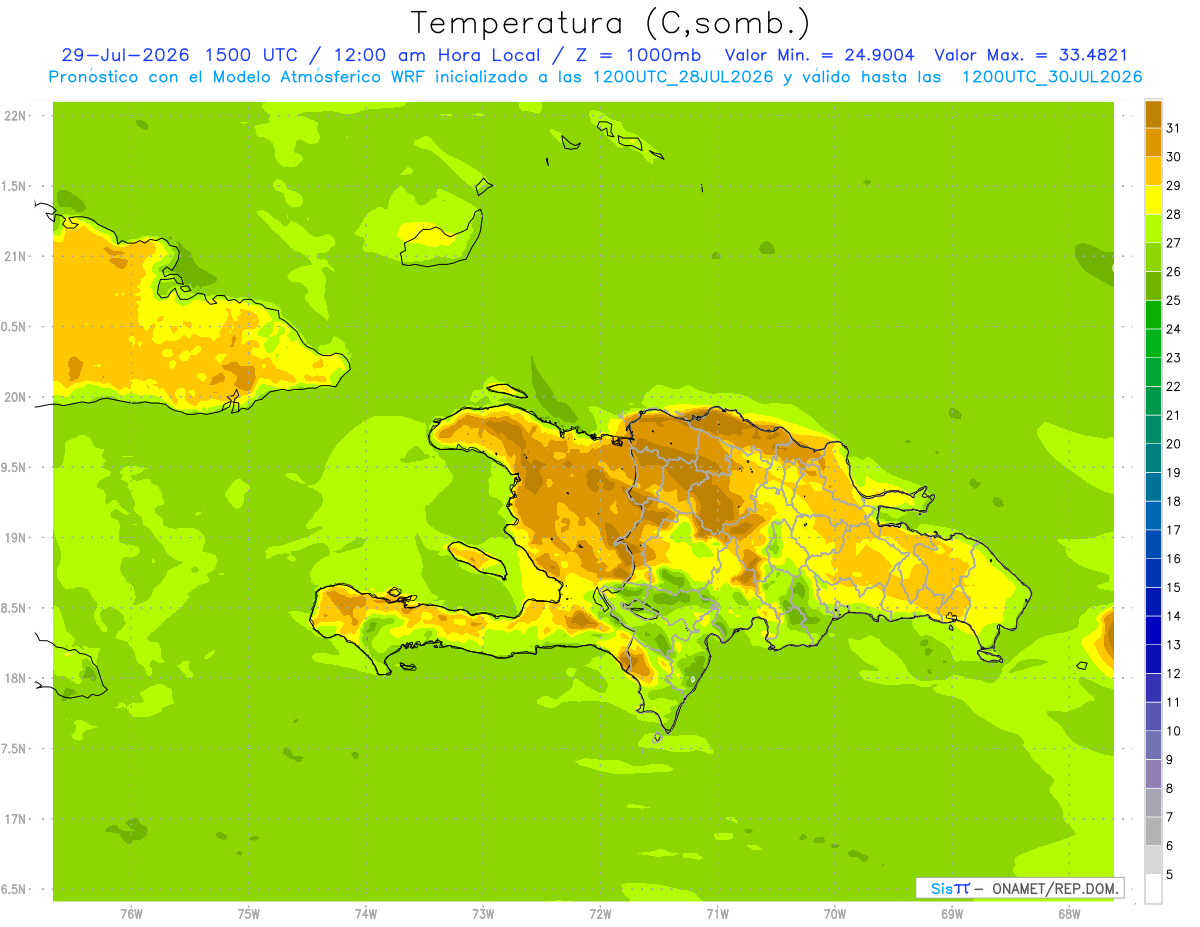
Task: Select the lime 27–28 legend swatch
Action: [x=1153, y=228]
